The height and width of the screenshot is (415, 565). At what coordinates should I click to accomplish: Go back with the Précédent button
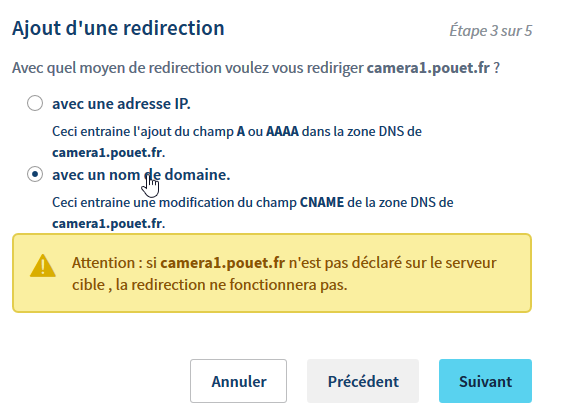pyautogui.click(x=363, y=381)
